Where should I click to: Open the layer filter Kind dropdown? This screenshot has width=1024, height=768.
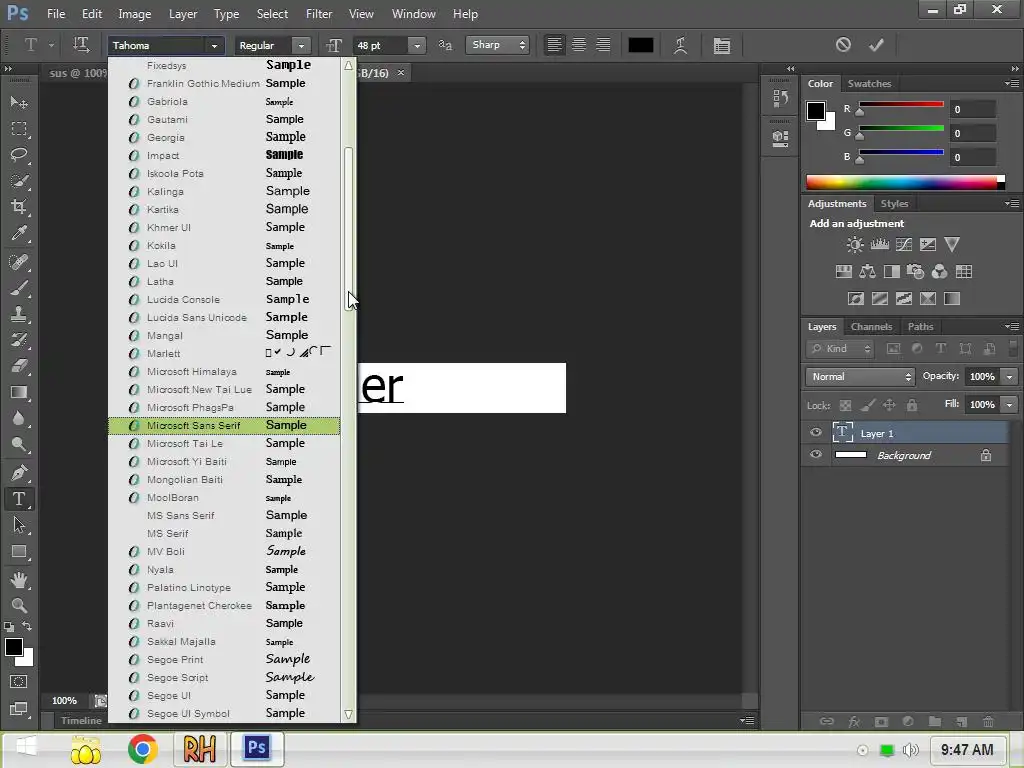coord(840,349)
